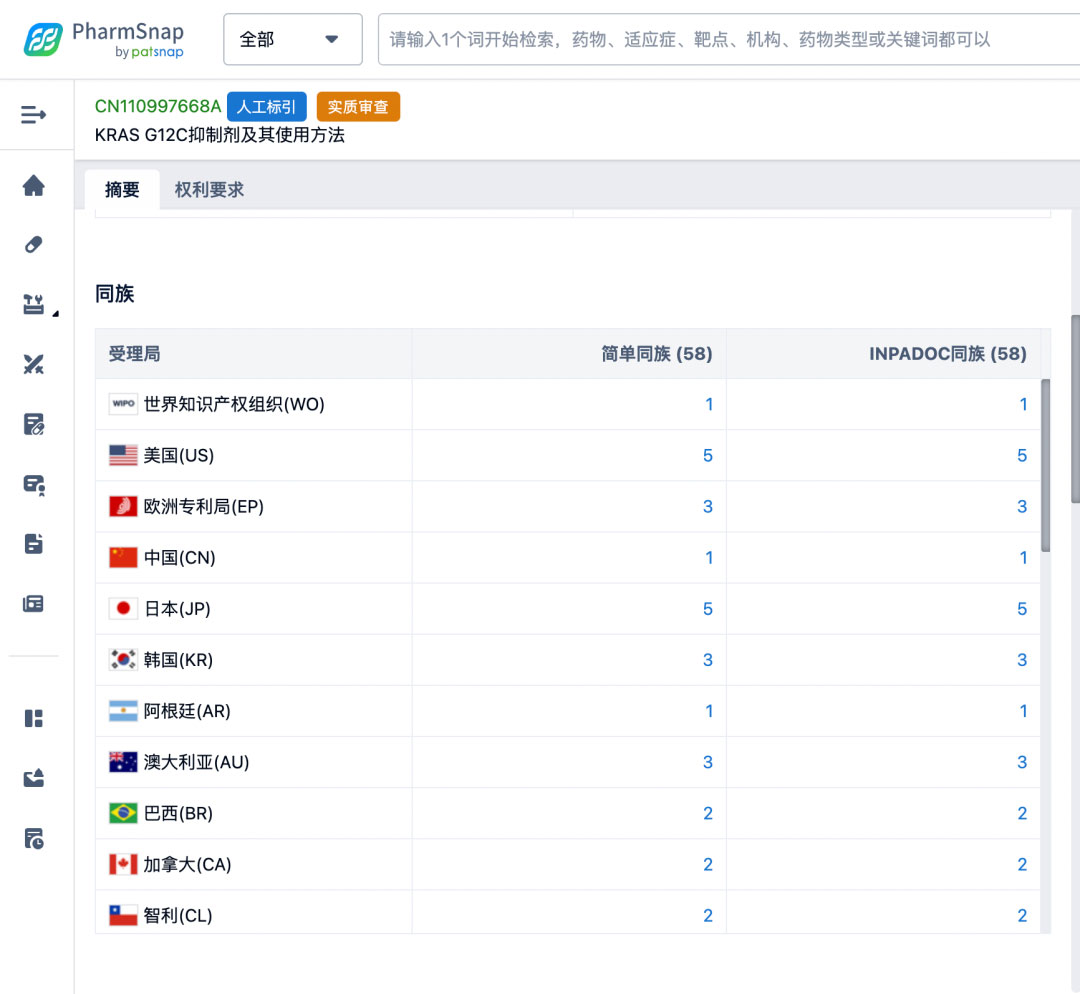Image resolution: width=1080 pixels, height=994 pixels.
Task: Click the 实质审查 status badge
Action: tap(358, 107)
